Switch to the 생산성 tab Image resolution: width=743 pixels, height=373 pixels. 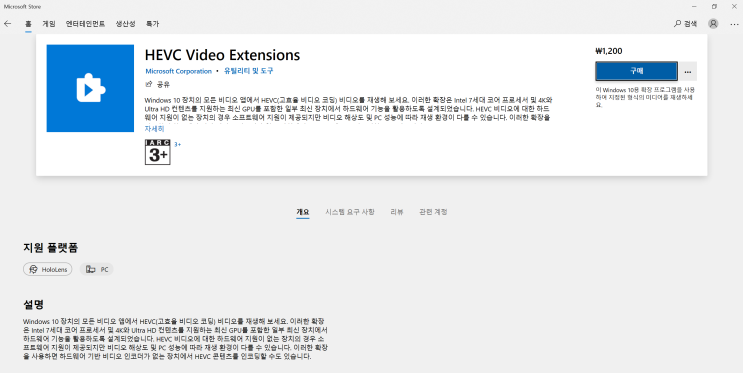click(126, 24)
